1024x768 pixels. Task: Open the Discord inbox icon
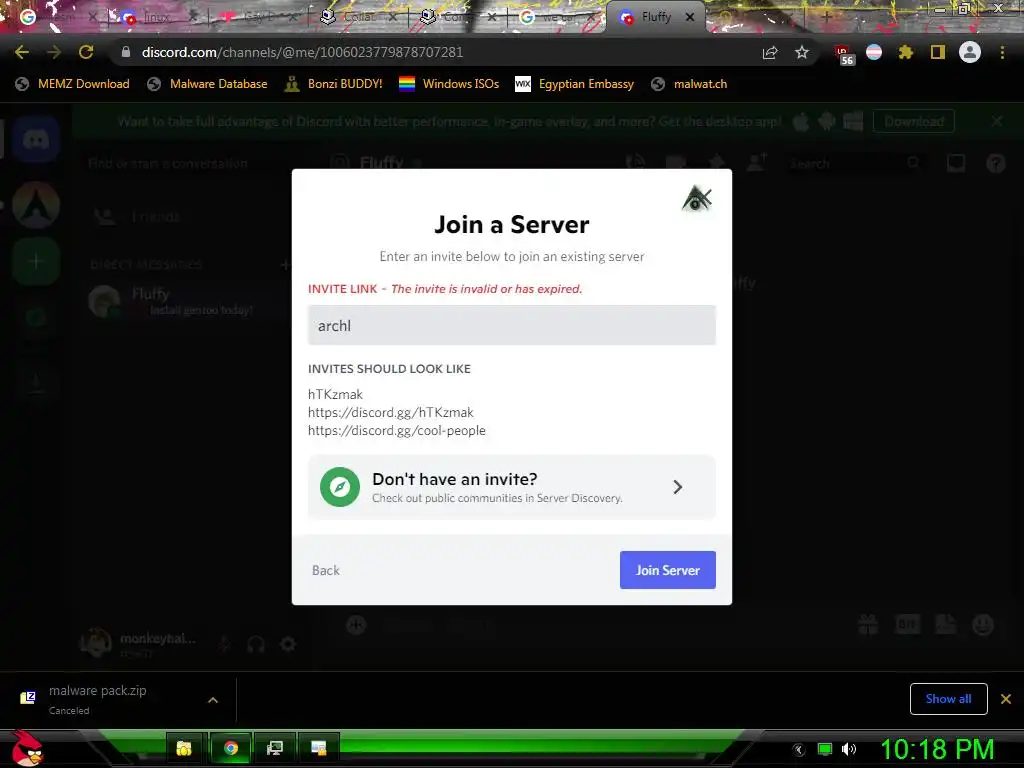pyautogui.click(x=956, y=163)
